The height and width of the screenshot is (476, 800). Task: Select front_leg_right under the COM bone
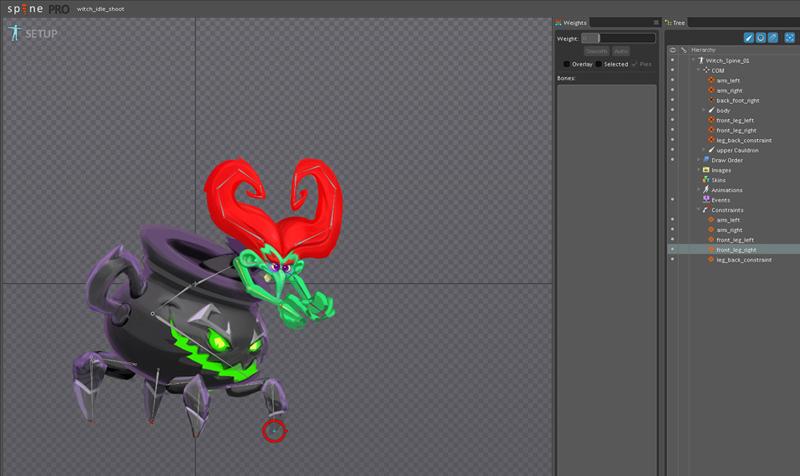[x=736, y=130]
